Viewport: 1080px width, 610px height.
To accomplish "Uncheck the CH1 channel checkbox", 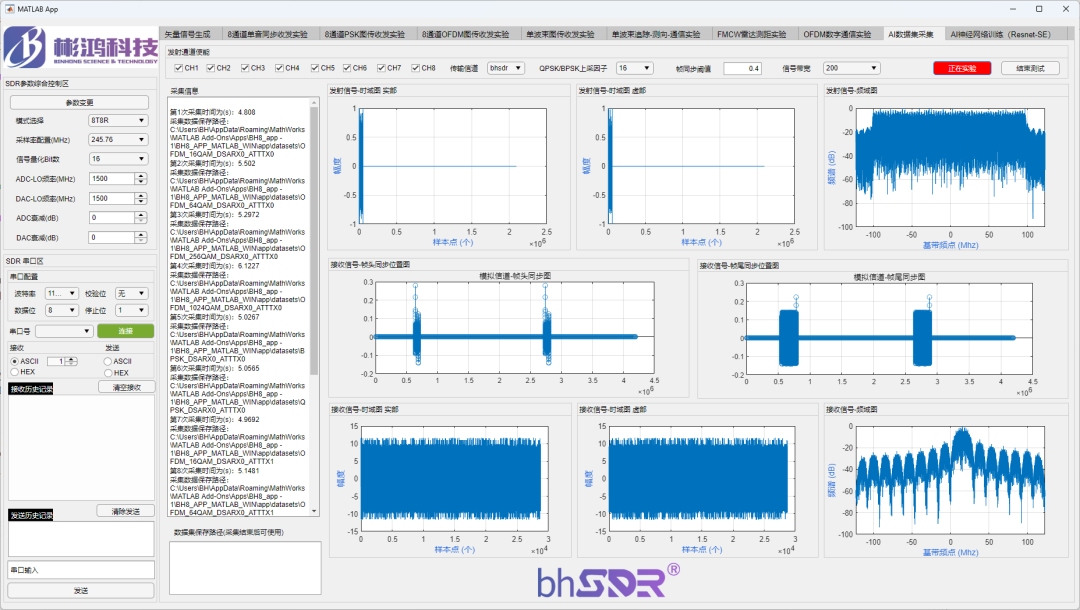I will (179, 68).
